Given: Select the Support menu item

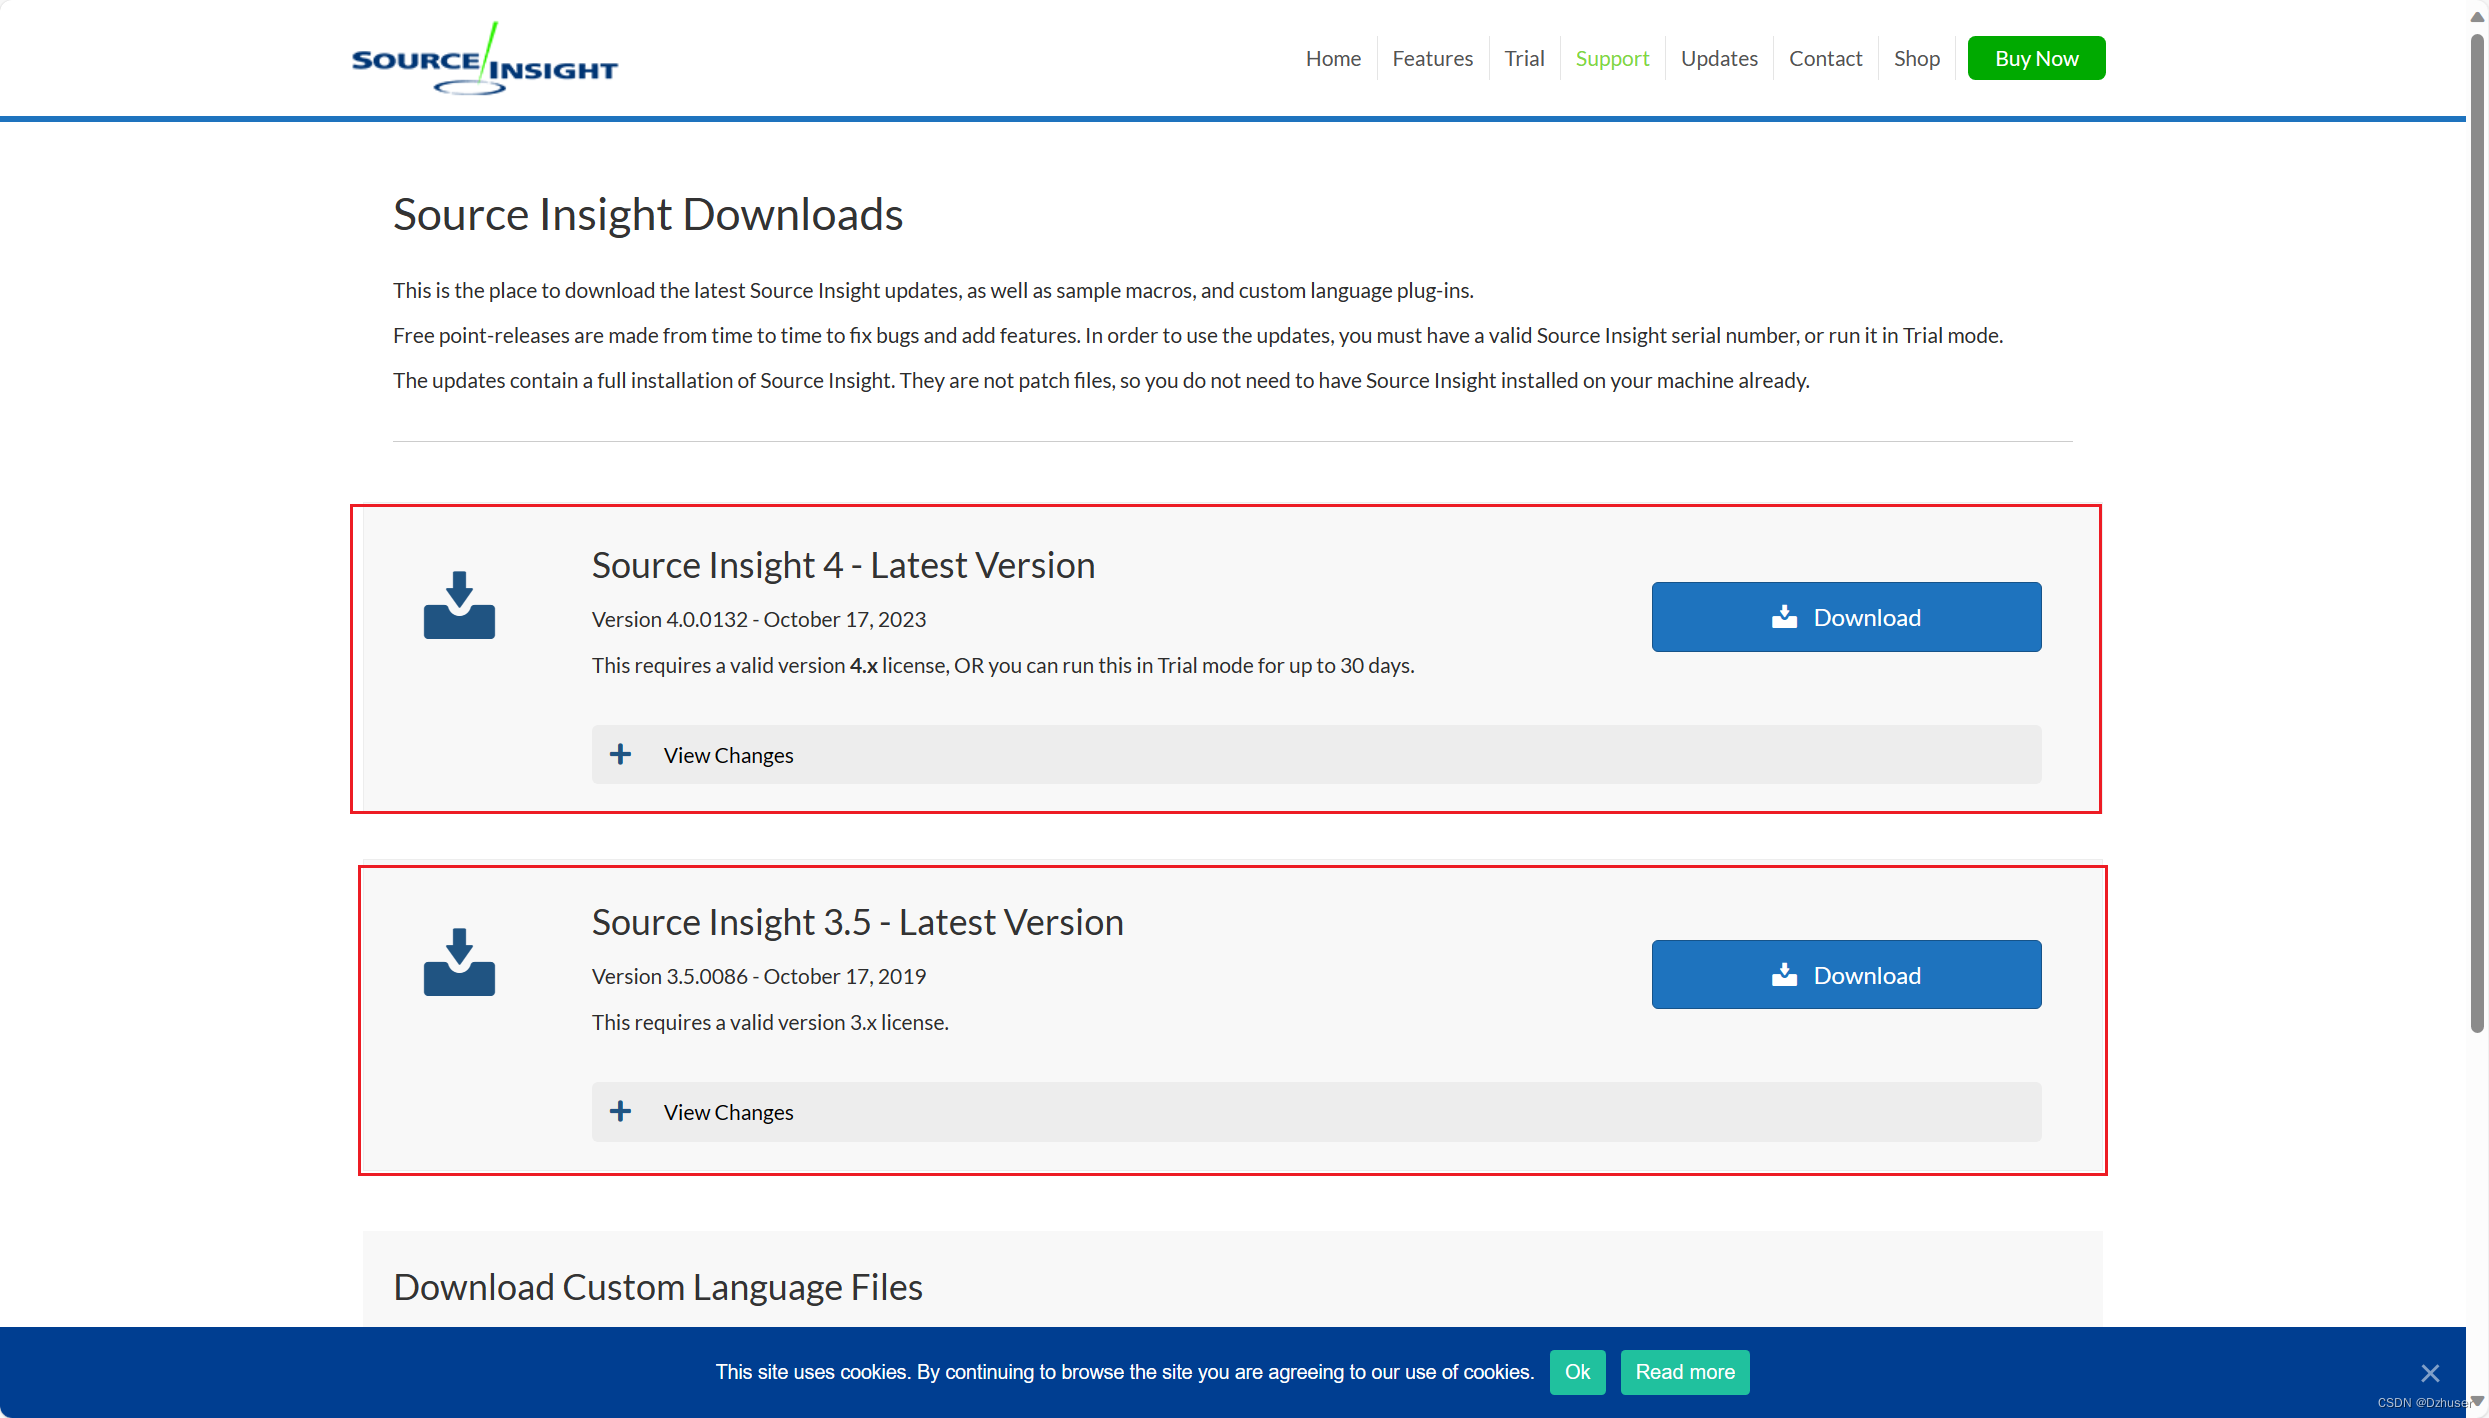Looking at the screenshot, I should (x=1612, y=58).
